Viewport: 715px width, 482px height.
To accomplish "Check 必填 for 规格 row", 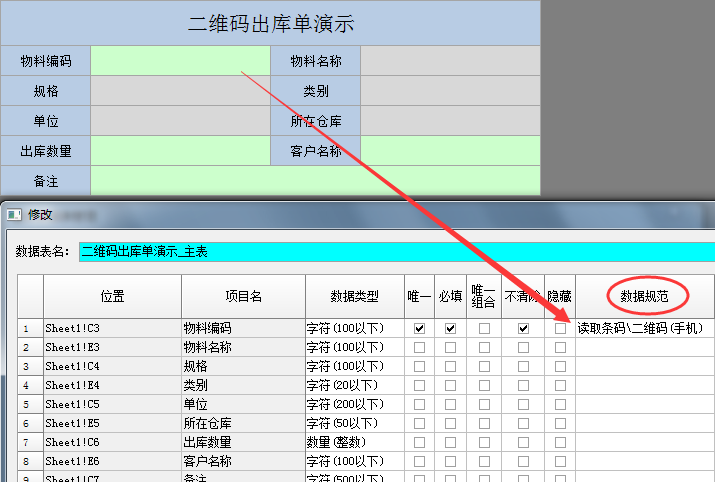I will click(x=450, y=366).
